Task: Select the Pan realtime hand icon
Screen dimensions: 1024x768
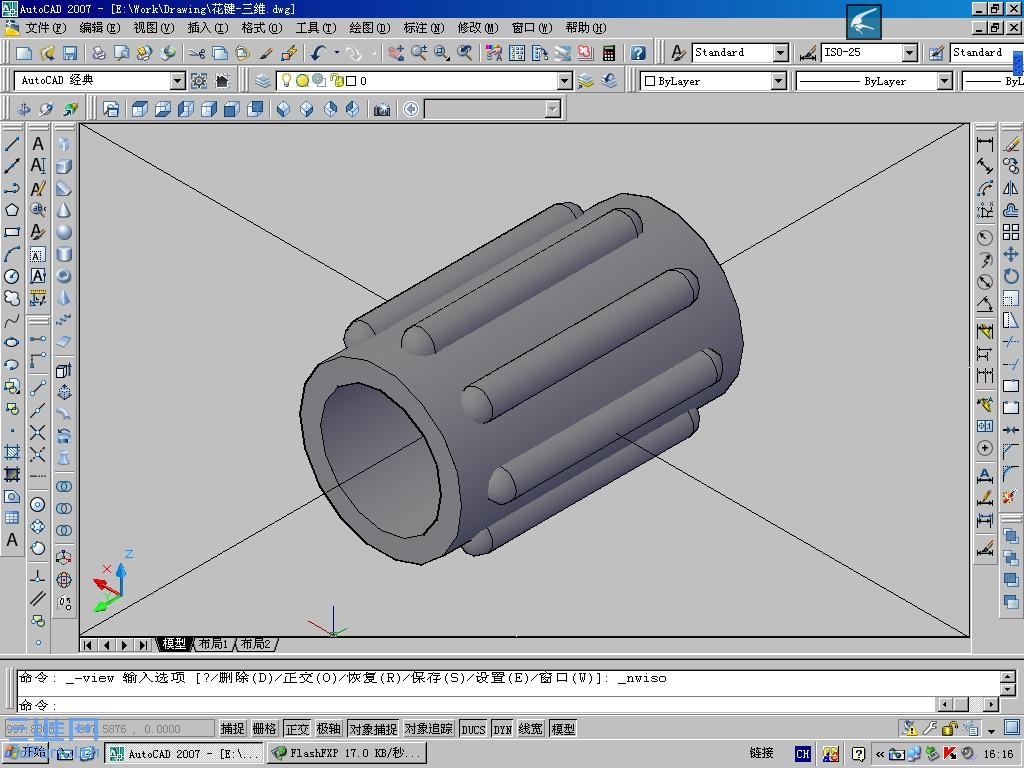Action: 396,53
